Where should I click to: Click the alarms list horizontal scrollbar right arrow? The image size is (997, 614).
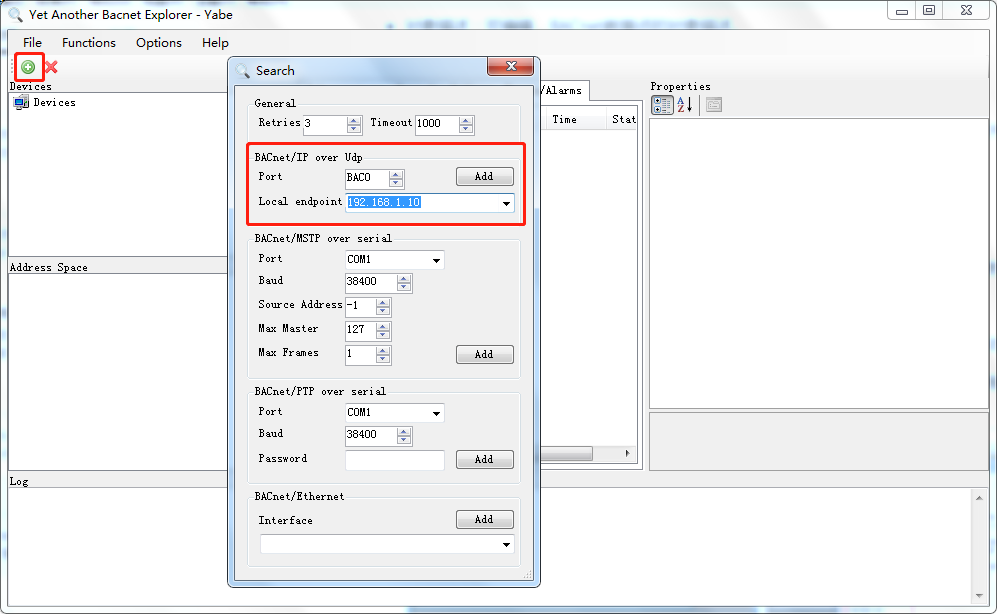(627, 453)
